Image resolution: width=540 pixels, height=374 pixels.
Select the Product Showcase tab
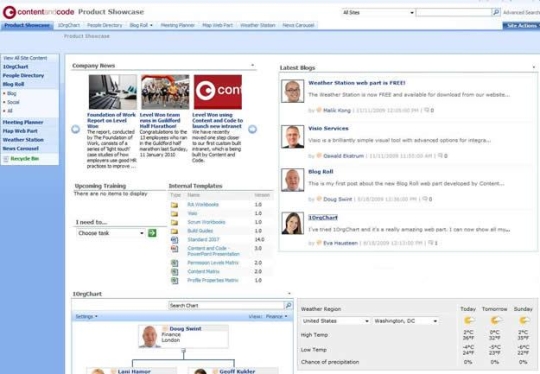pos(27,25)
